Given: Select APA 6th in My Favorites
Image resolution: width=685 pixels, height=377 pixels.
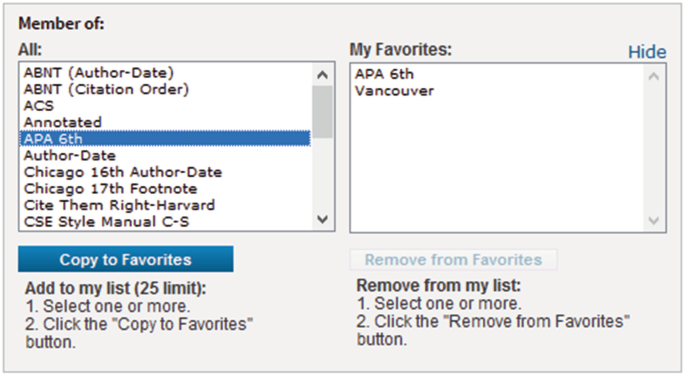Looking at the screenshot, I should point(497,74).
